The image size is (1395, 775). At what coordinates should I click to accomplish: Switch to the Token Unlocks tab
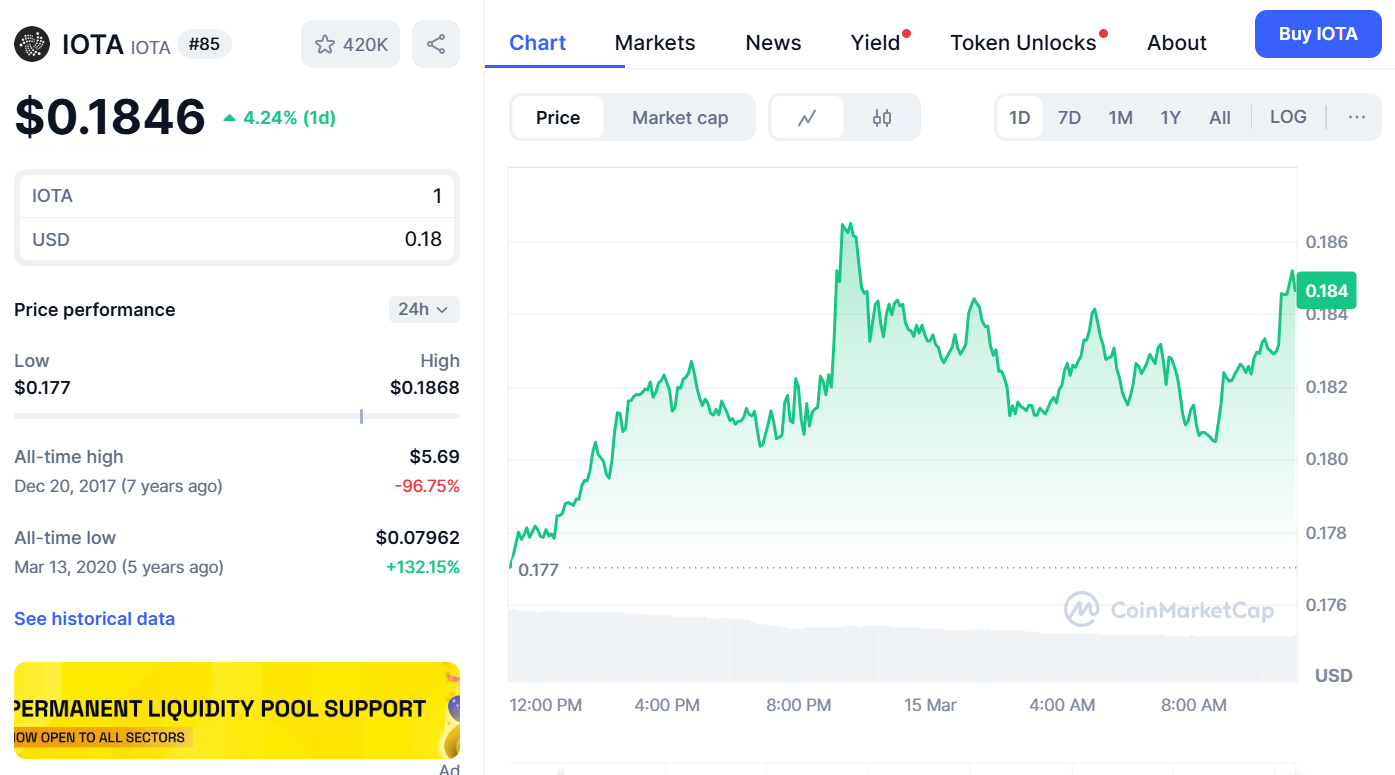click(1023, 43)
